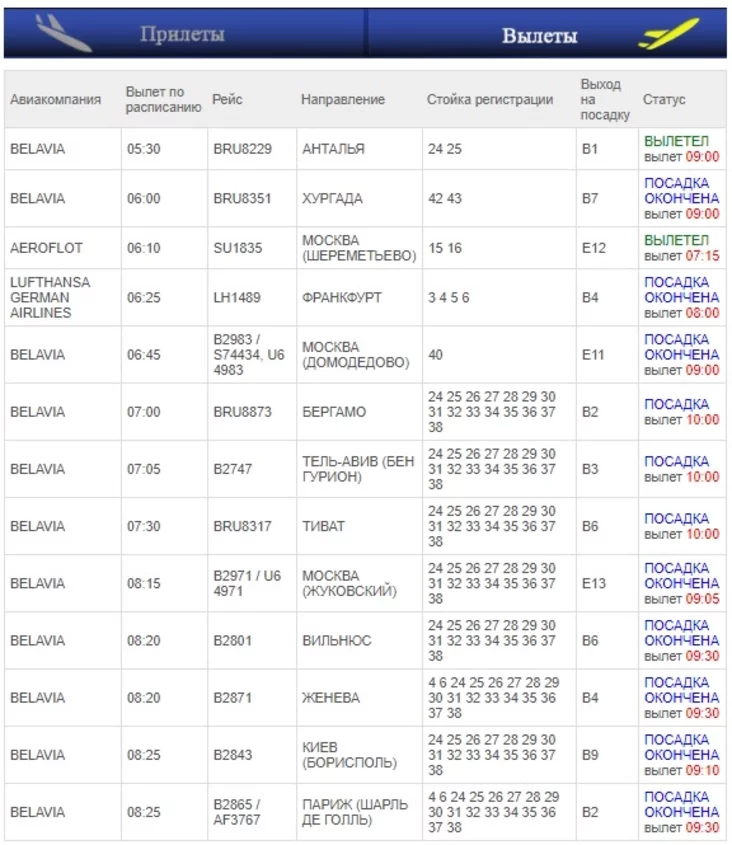This screenshot has width=732, height=845.
Task: Select destination ВИЛЬНЮС
Action: point(337,640)
